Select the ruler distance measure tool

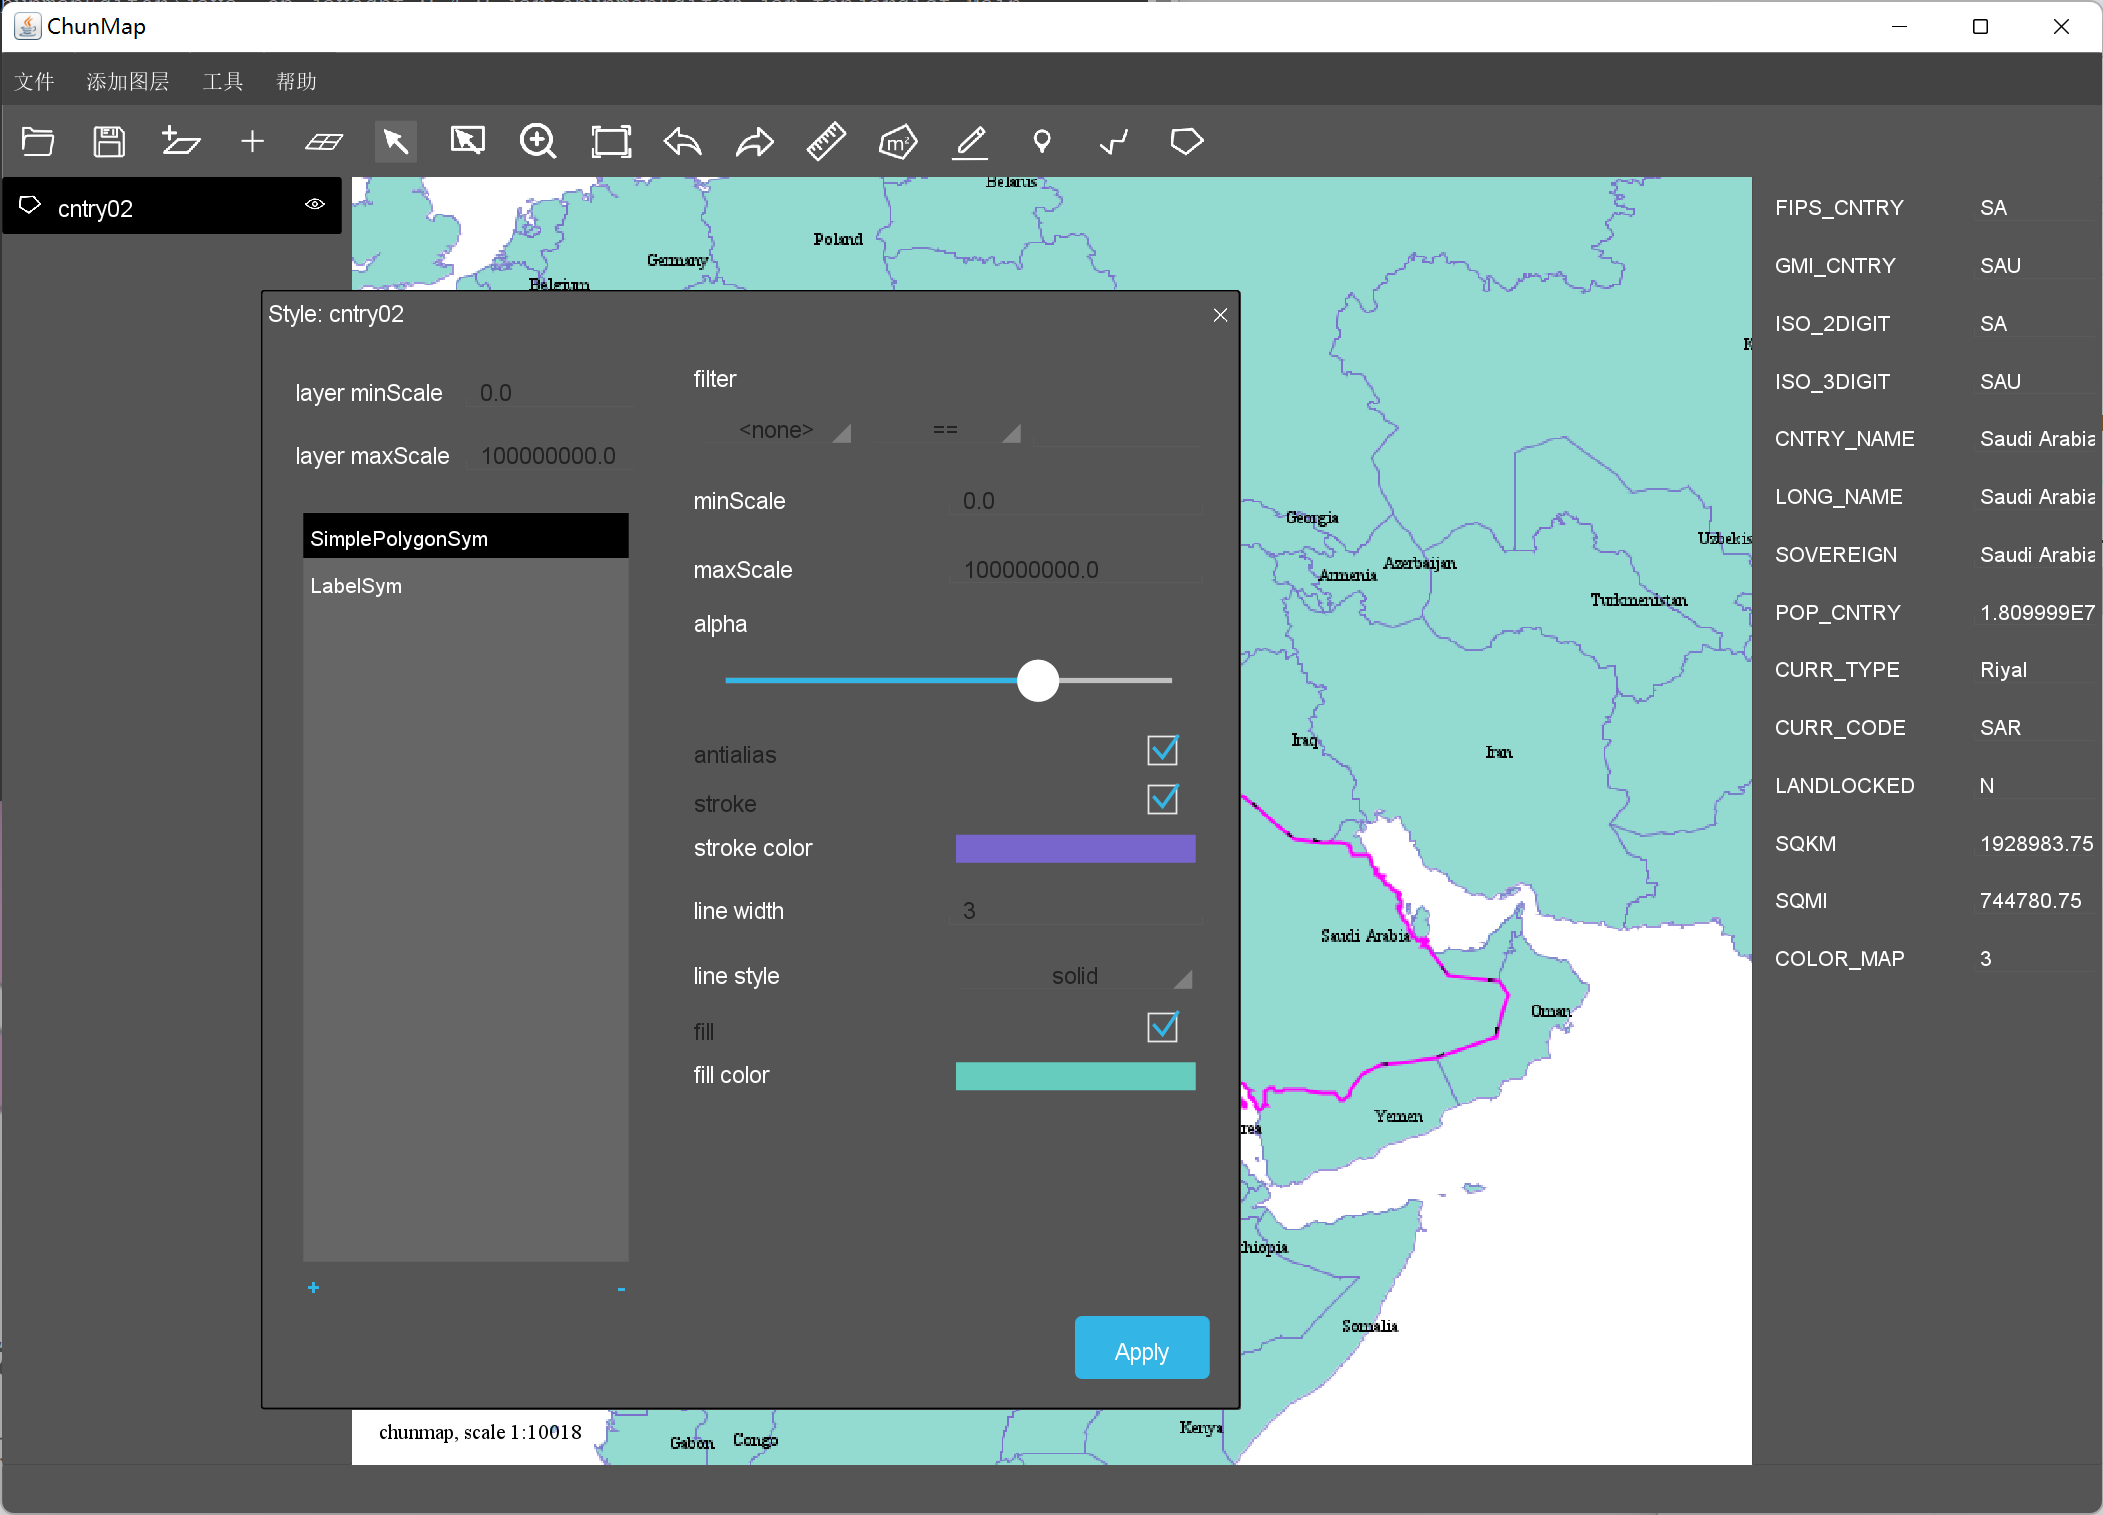[826, 142]
